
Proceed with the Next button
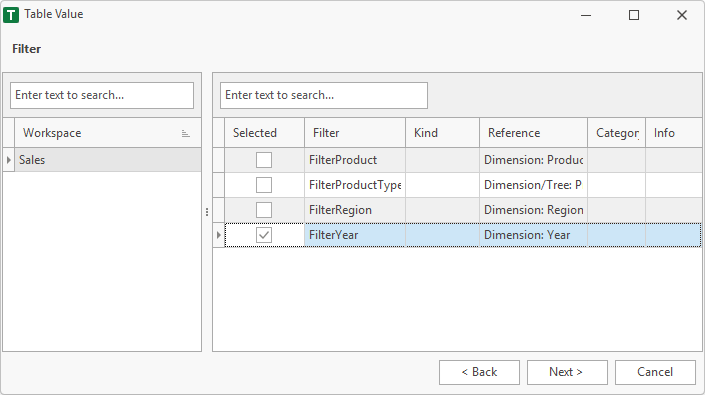pyautogui.click(x=567, y=372)
